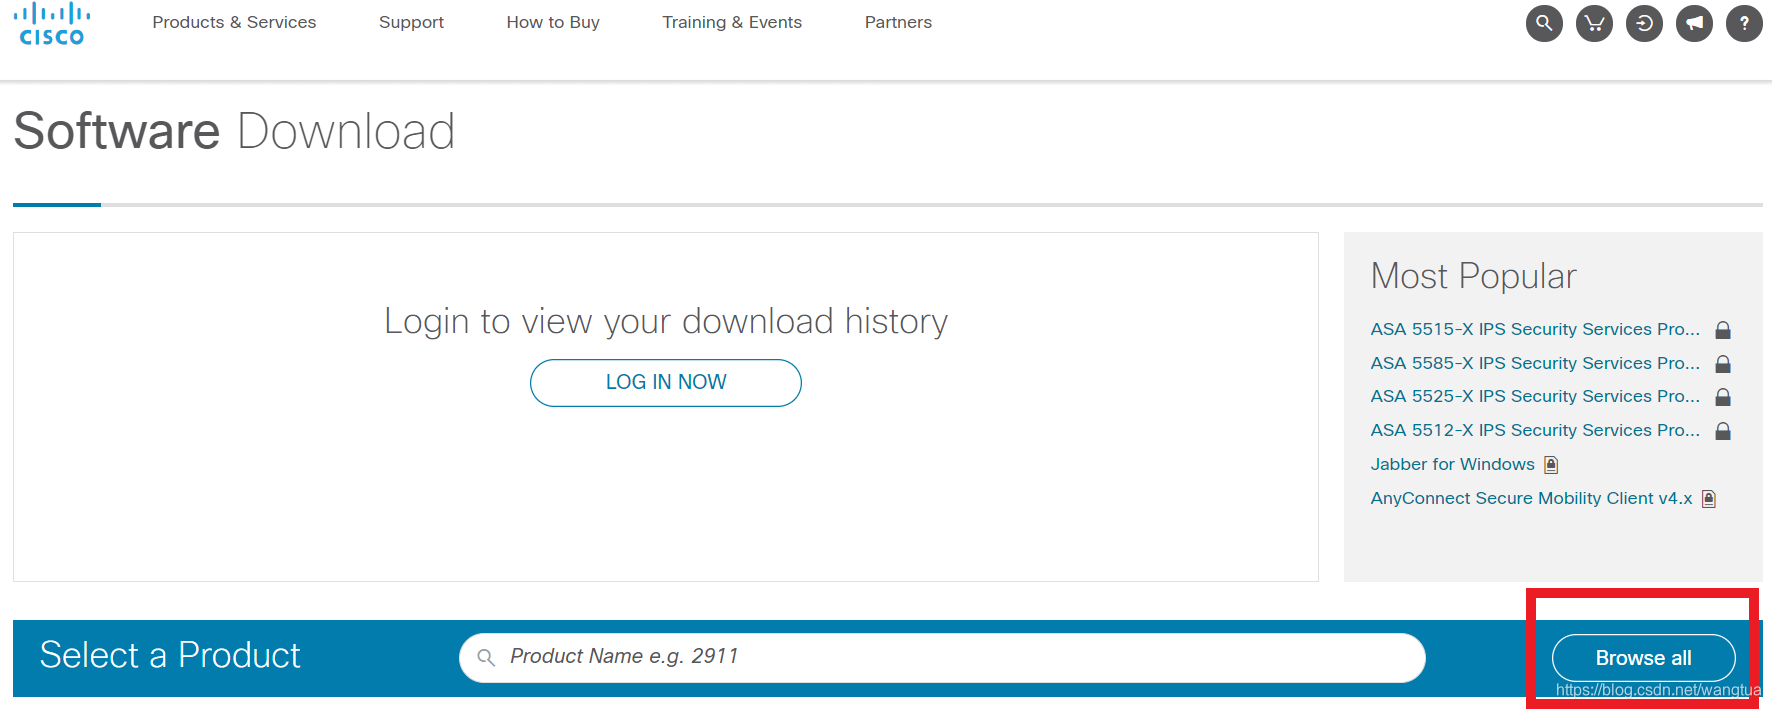Click document icon beside Jabber for Windows
The image size is (1772, 709).
(x=1551, y=465)
